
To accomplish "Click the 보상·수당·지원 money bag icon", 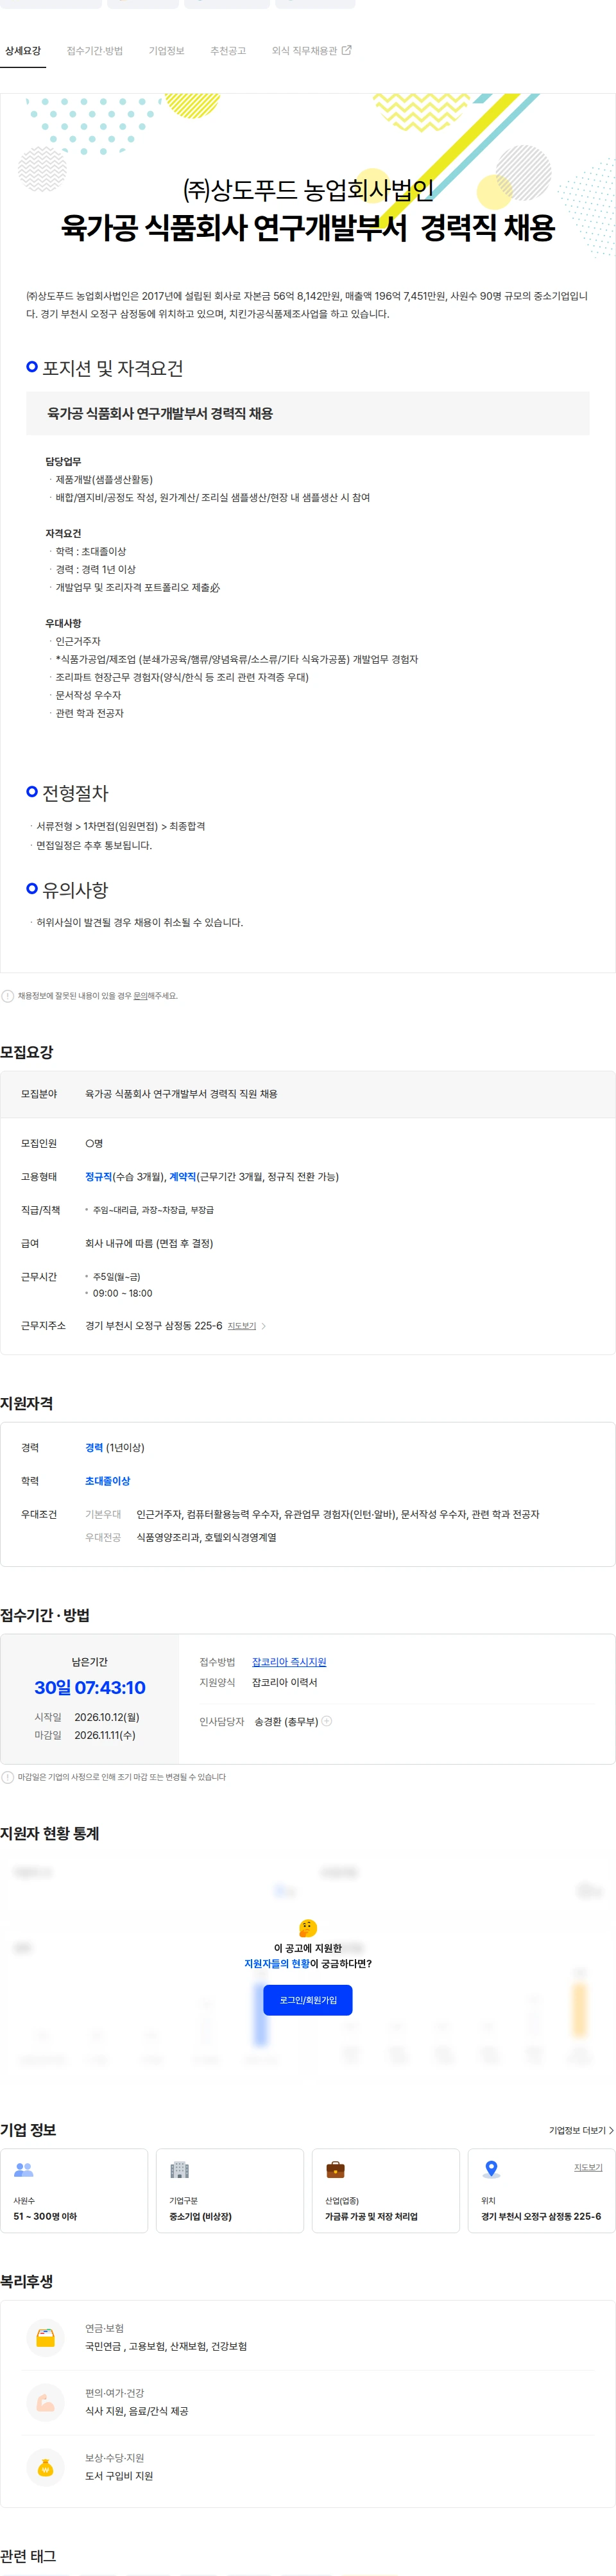I will tap(45, 2467).
